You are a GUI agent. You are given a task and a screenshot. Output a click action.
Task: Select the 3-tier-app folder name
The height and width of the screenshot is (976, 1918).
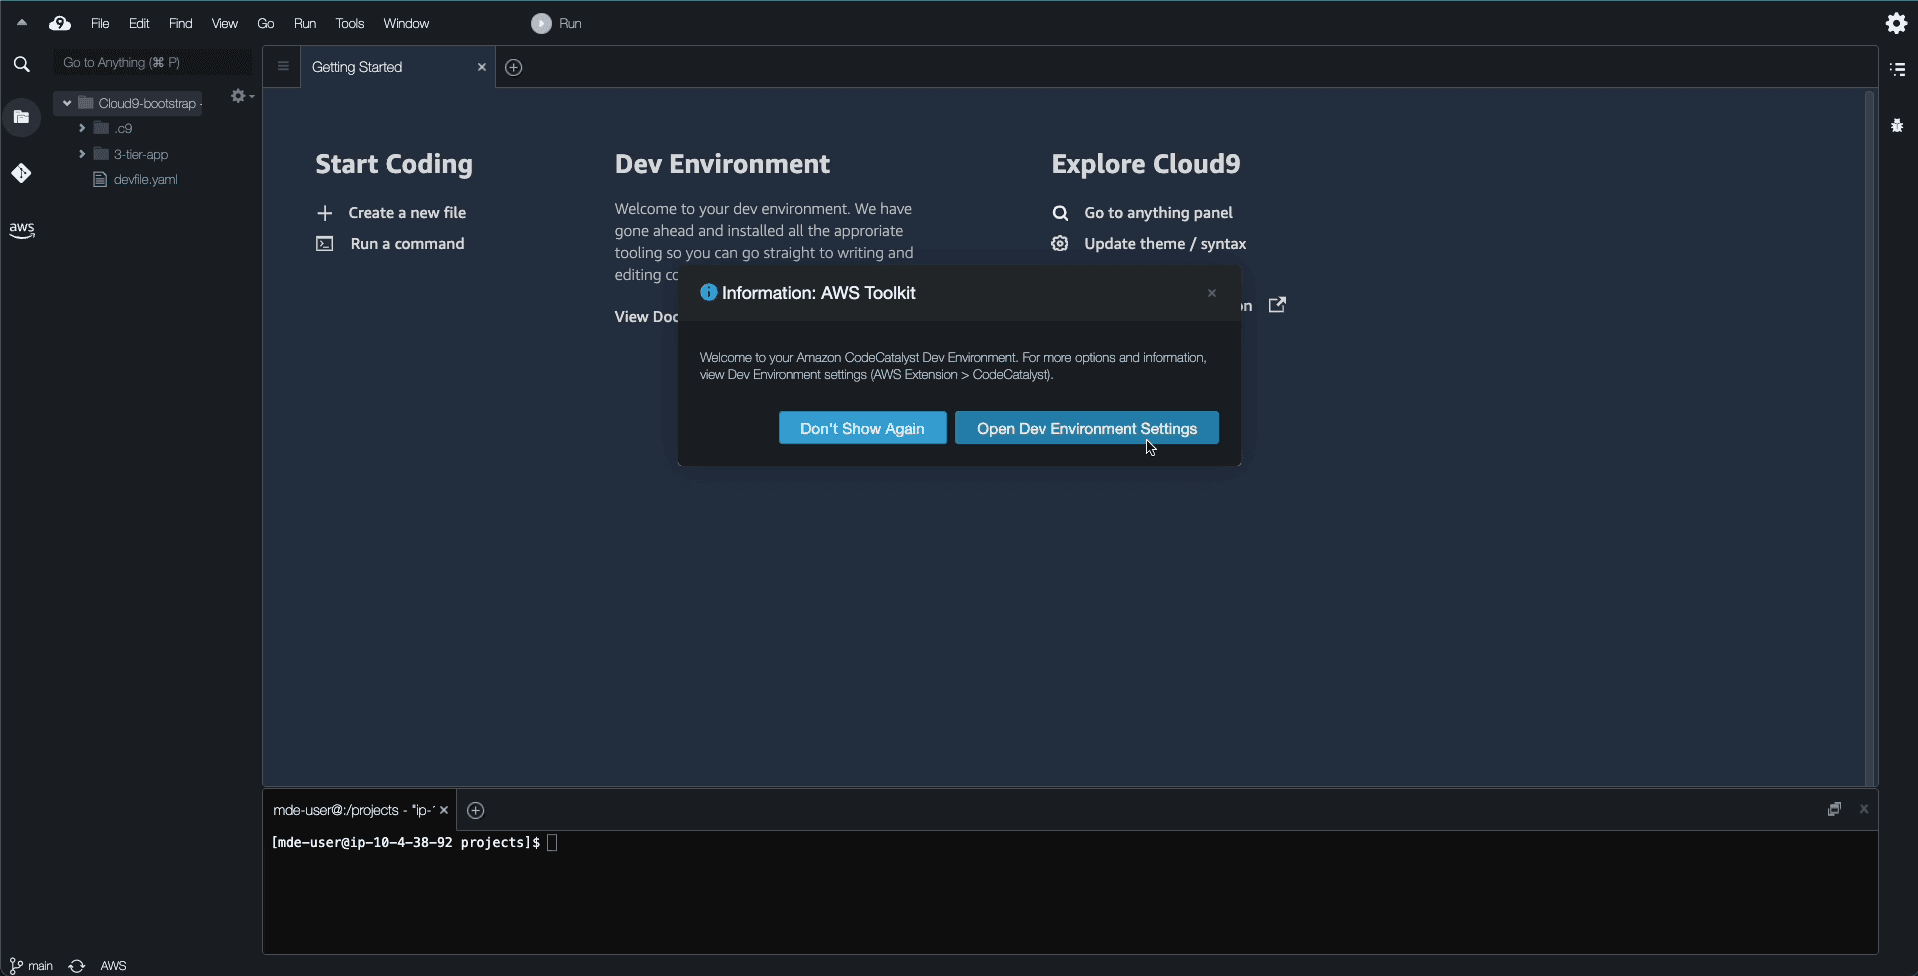141,154
